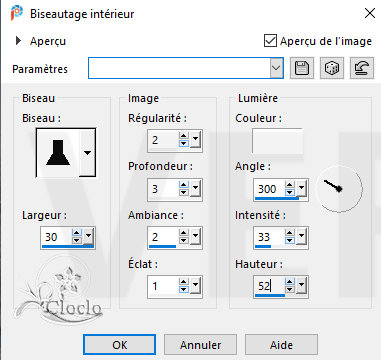381x360 pixels.
Task: Click into the Hauteur value field
Action: [x=269, y=286]
